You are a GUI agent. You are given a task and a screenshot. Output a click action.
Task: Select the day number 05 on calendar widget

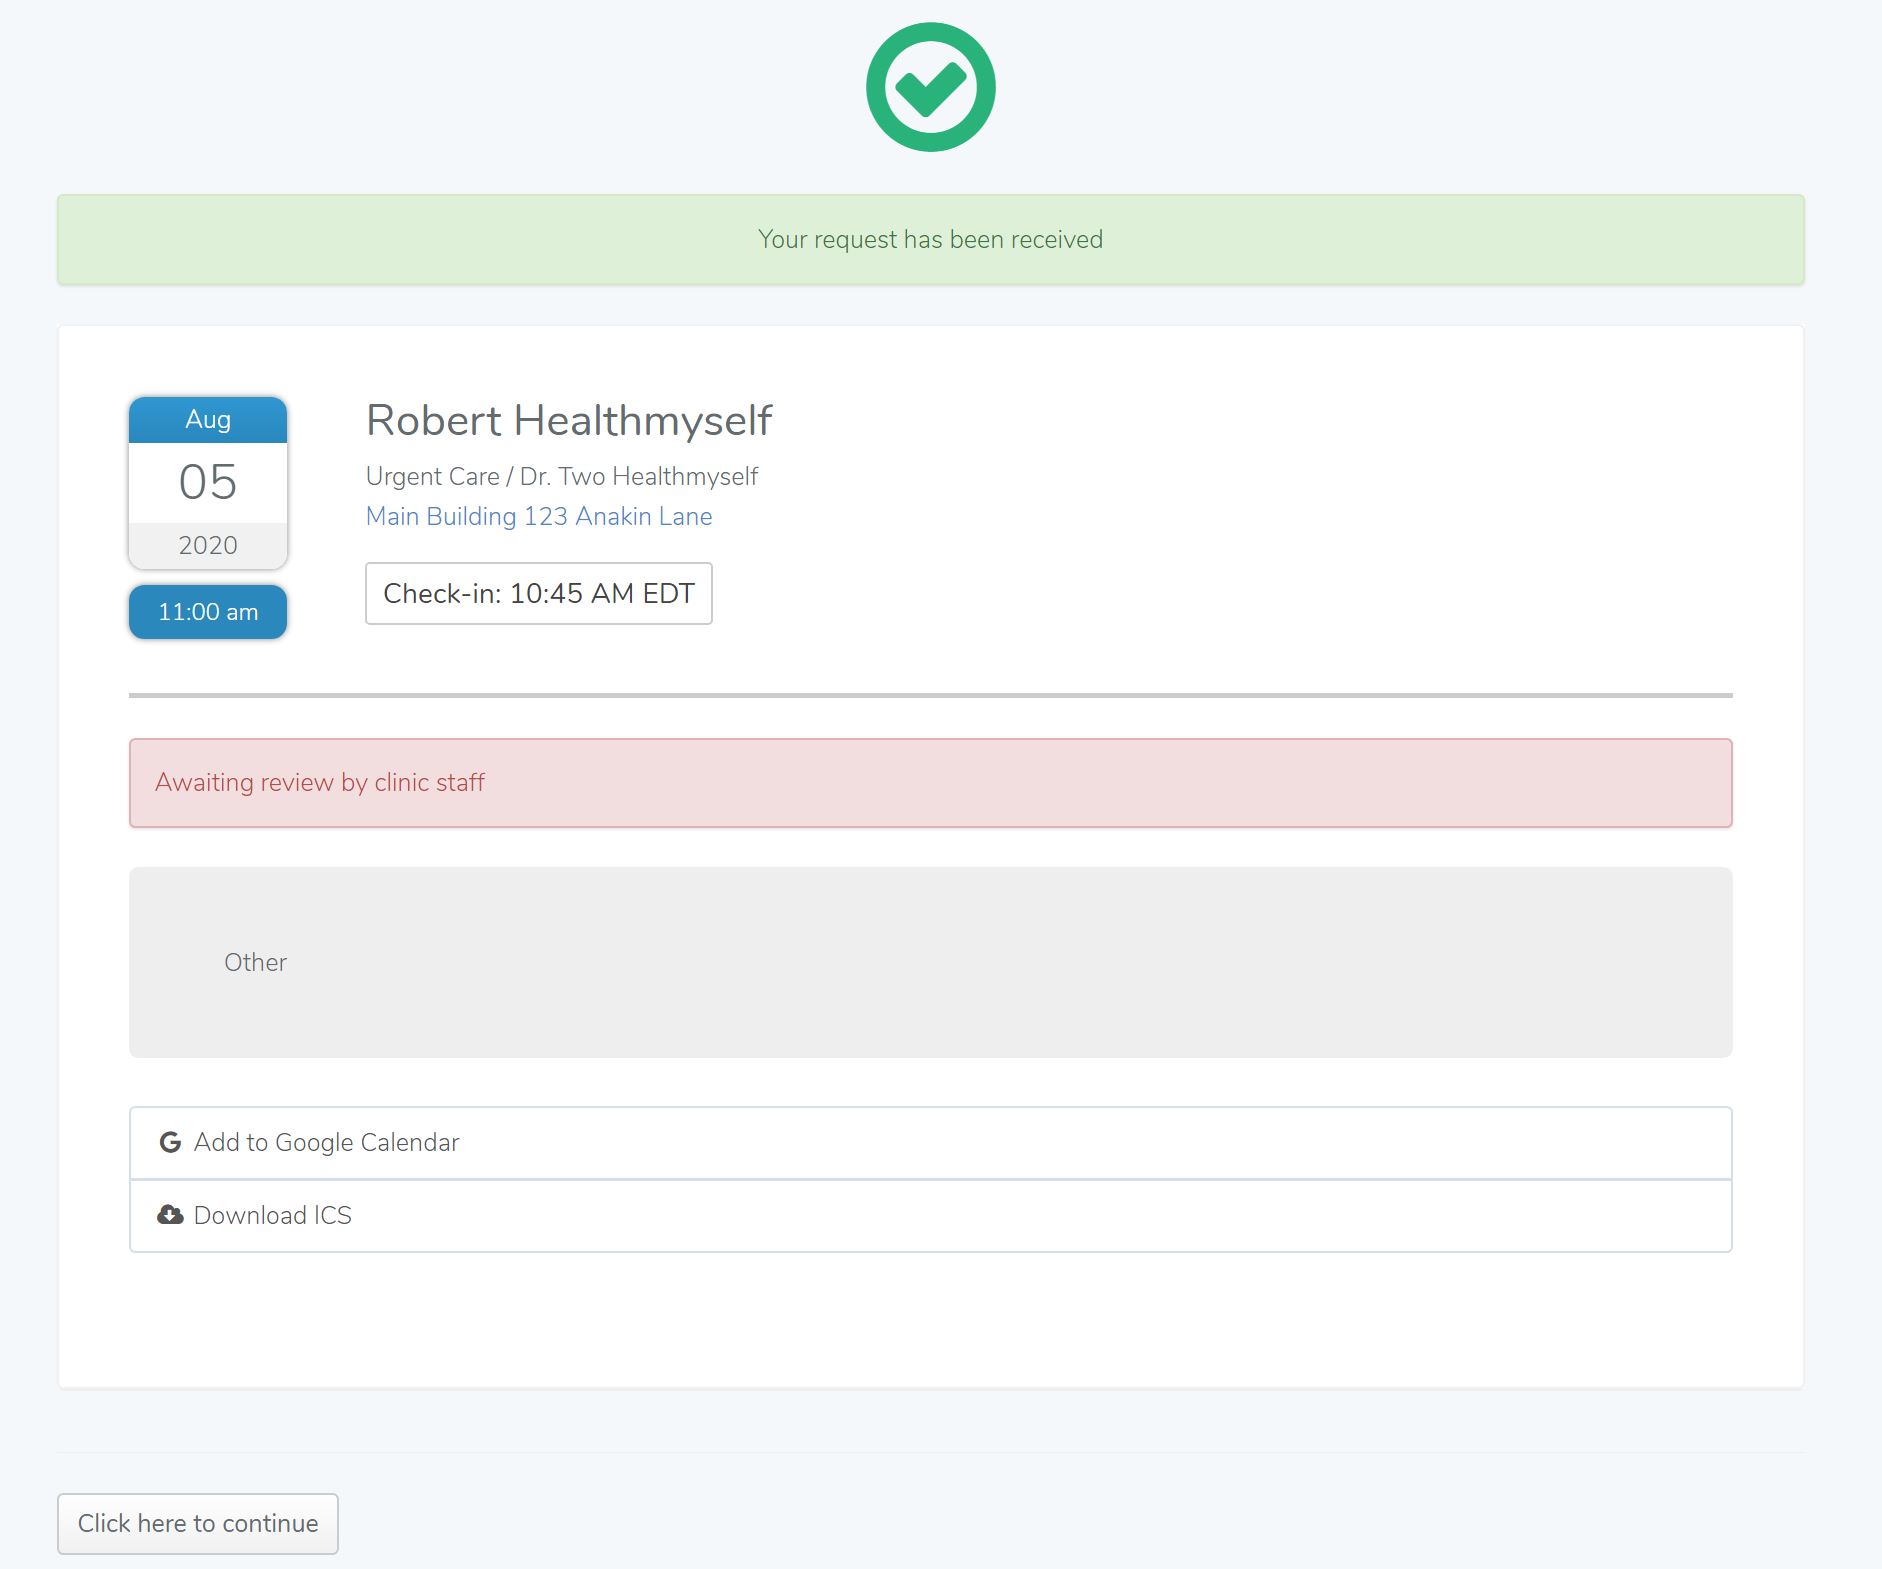click(x=208, y=482)
